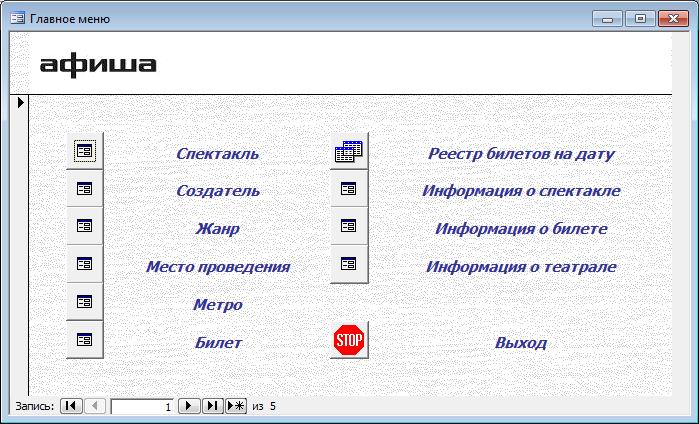Go to the first record

coord(71,406)
